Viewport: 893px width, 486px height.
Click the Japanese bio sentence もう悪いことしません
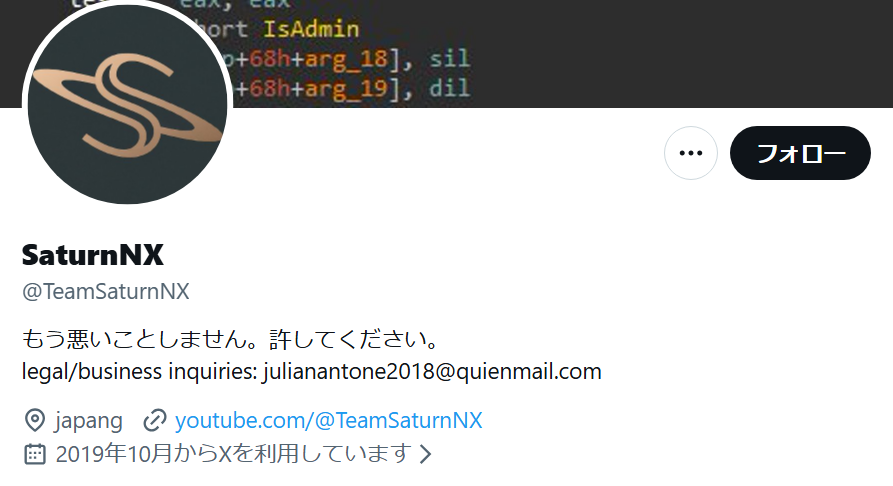pos(230,339)
